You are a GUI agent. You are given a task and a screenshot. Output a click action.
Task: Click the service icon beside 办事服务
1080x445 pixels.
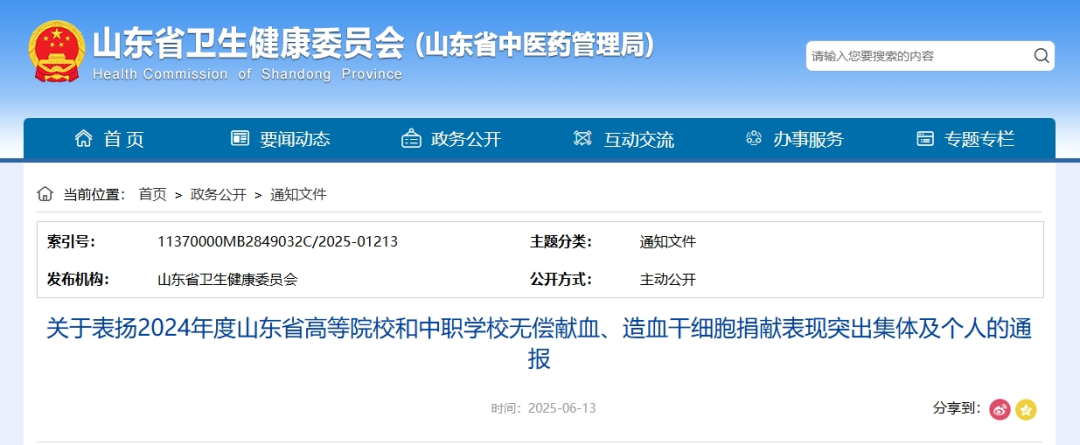754,138
